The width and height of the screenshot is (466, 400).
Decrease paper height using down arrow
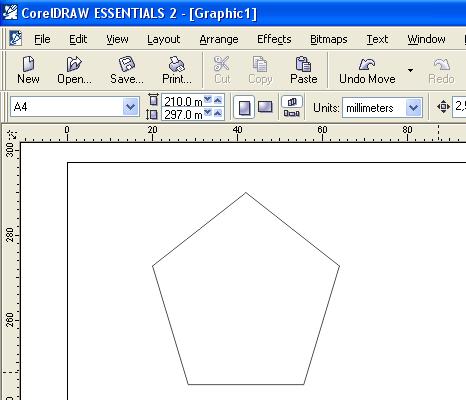[208, 113]
